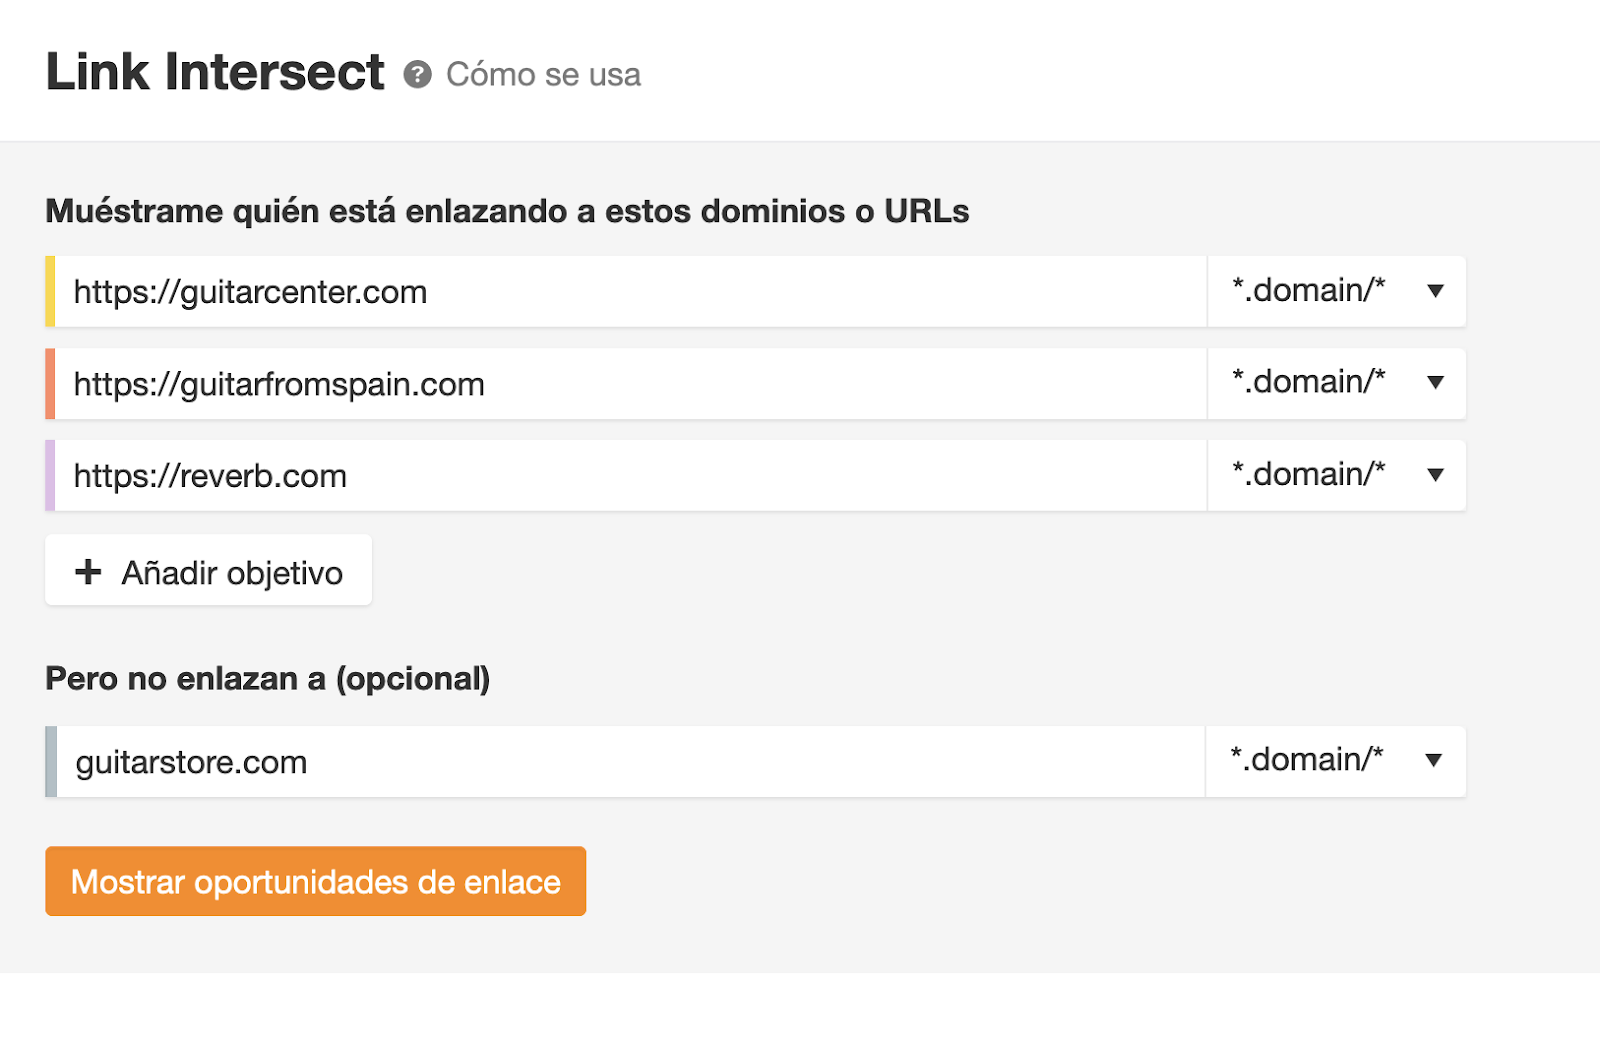Click the purple color marker beside reverb.com
This screenshot has width=1600, height=1043.
coord(50,476)
